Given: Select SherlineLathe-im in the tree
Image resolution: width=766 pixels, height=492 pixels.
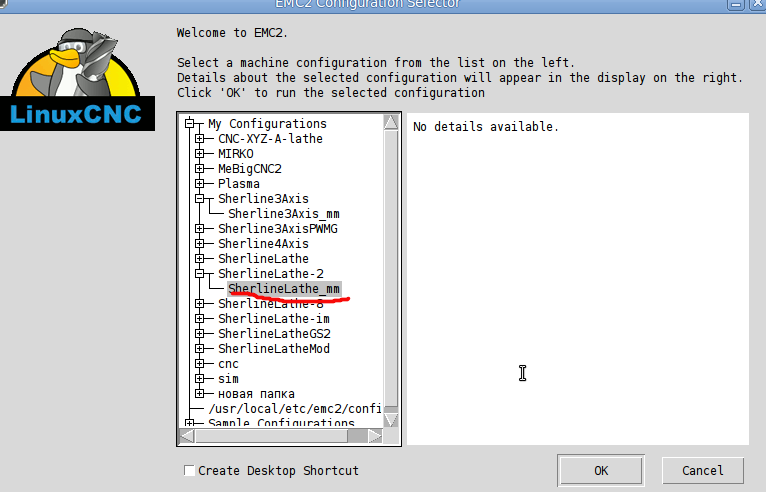Looking at the screenshot, I should [274, 319].
